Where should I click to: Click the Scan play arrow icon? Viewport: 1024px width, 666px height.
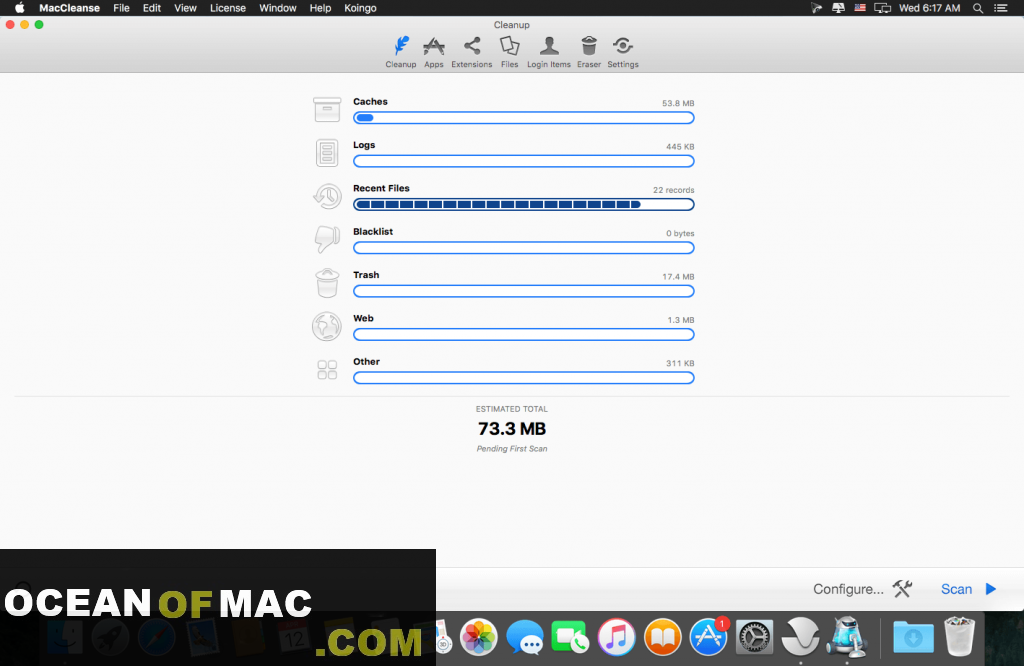(991, 589)
